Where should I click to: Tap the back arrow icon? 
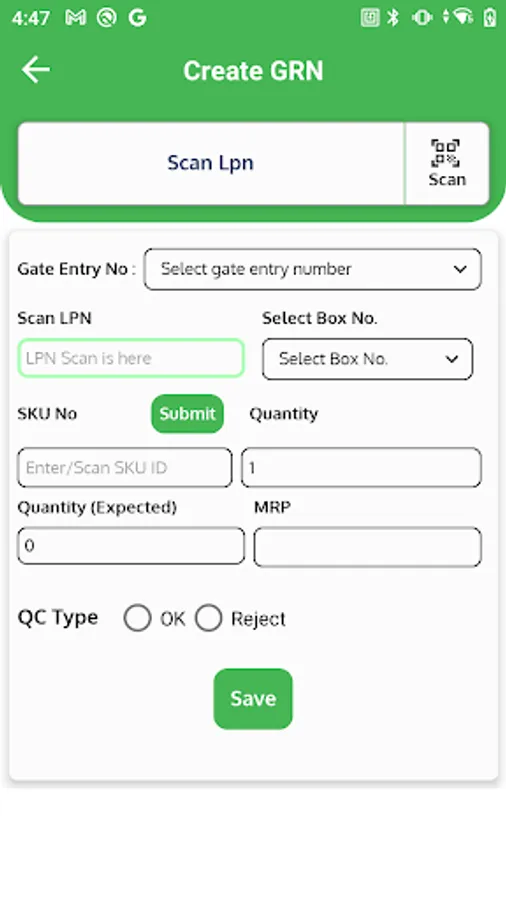[x=36, y=69]
